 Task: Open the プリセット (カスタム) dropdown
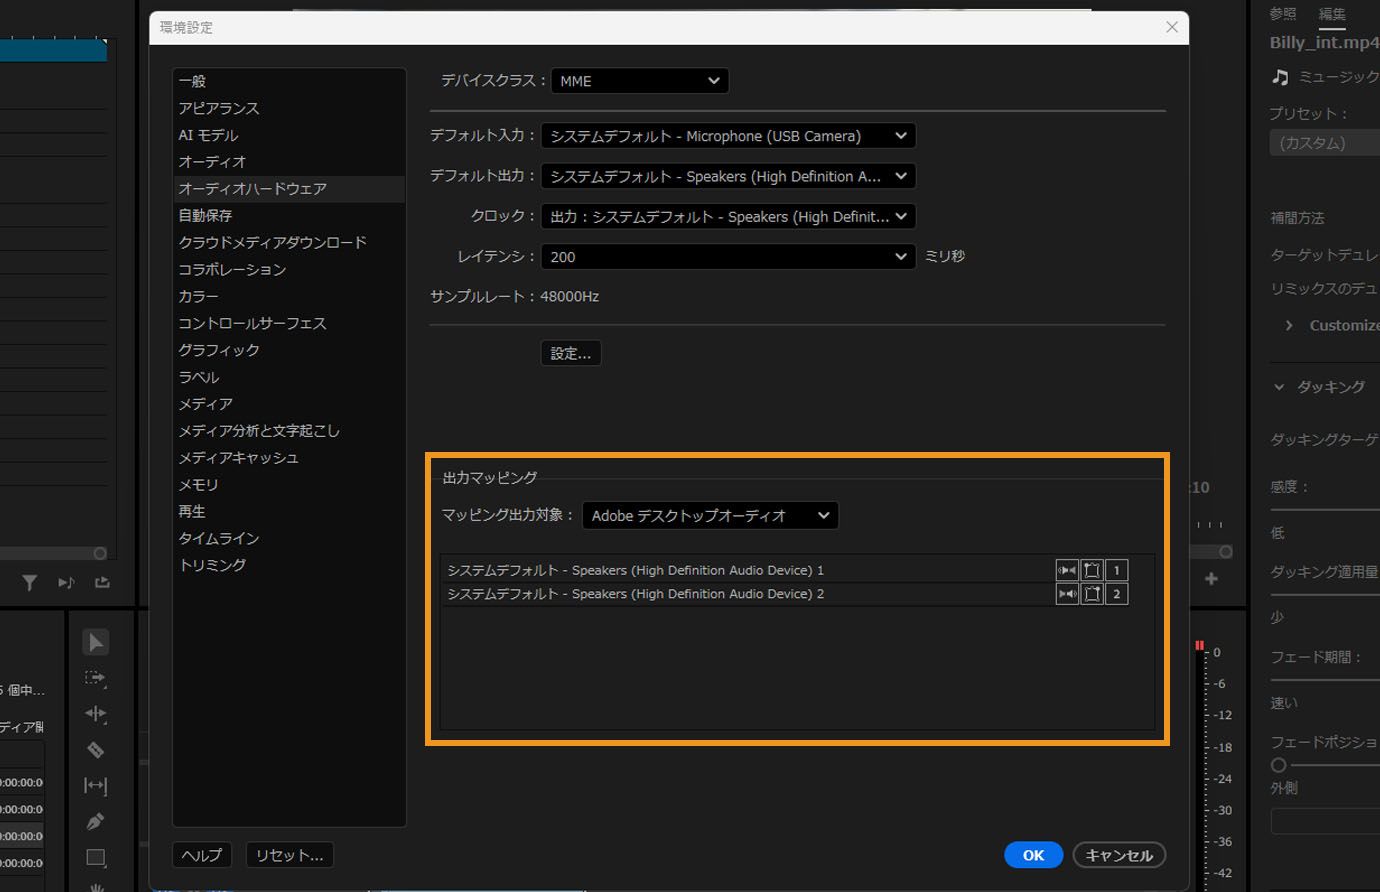tap(1325, 143)
